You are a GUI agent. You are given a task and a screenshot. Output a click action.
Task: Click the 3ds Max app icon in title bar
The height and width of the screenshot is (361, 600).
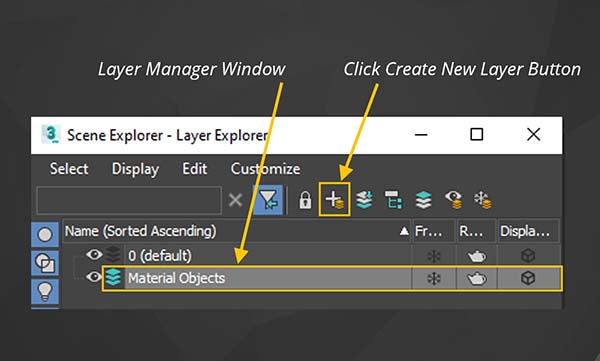point(51,135)
